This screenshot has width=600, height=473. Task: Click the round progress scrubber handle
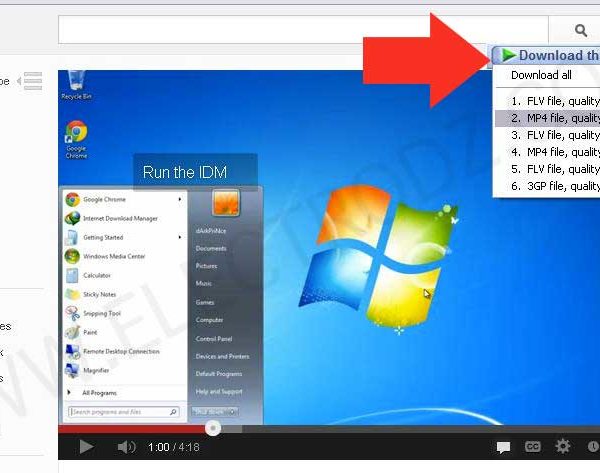point(213,428)
